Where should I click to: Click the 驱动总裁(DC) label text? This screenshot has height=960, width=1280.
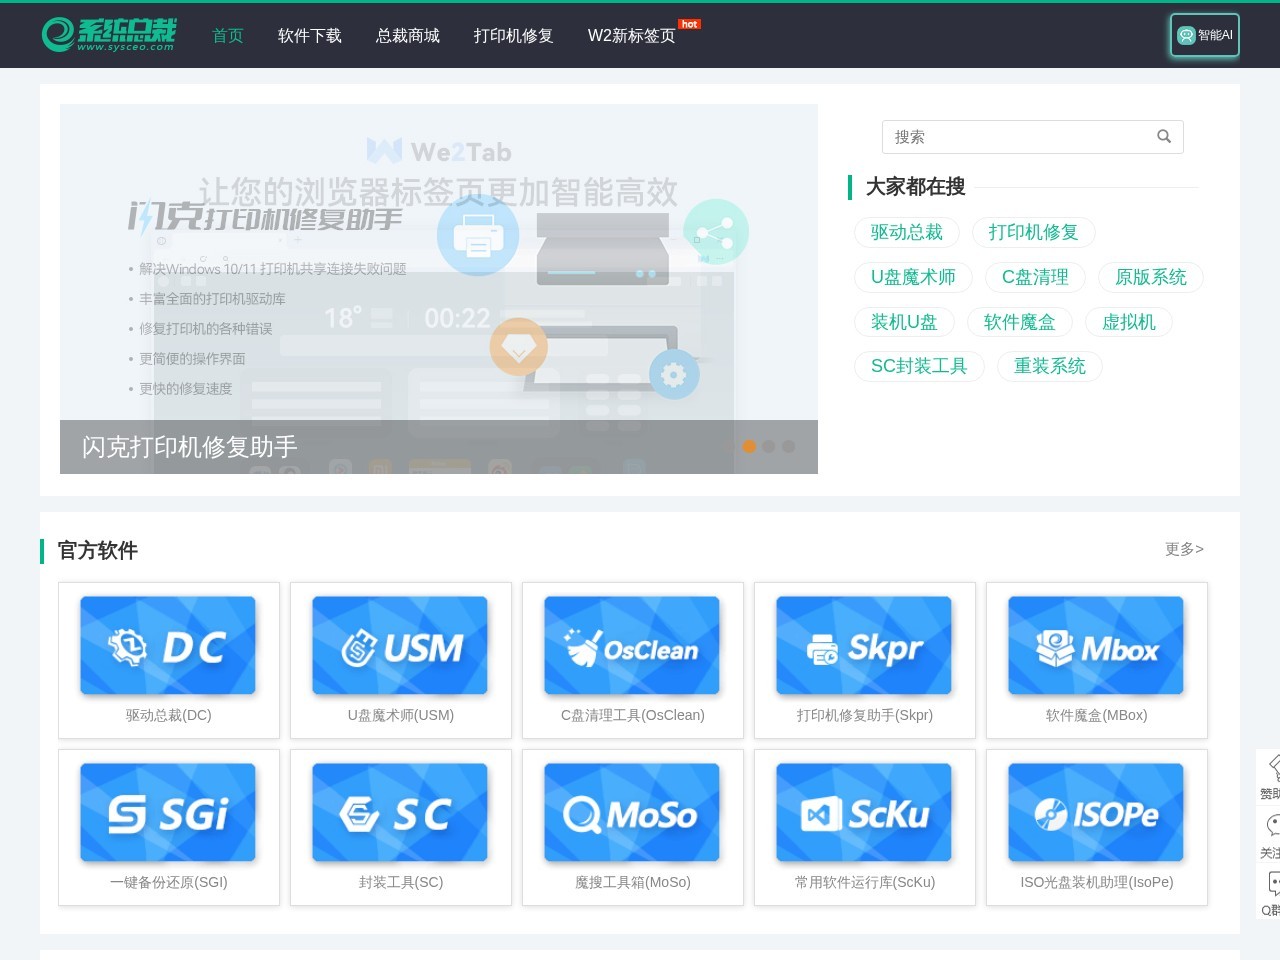click(x=168, y=715)
